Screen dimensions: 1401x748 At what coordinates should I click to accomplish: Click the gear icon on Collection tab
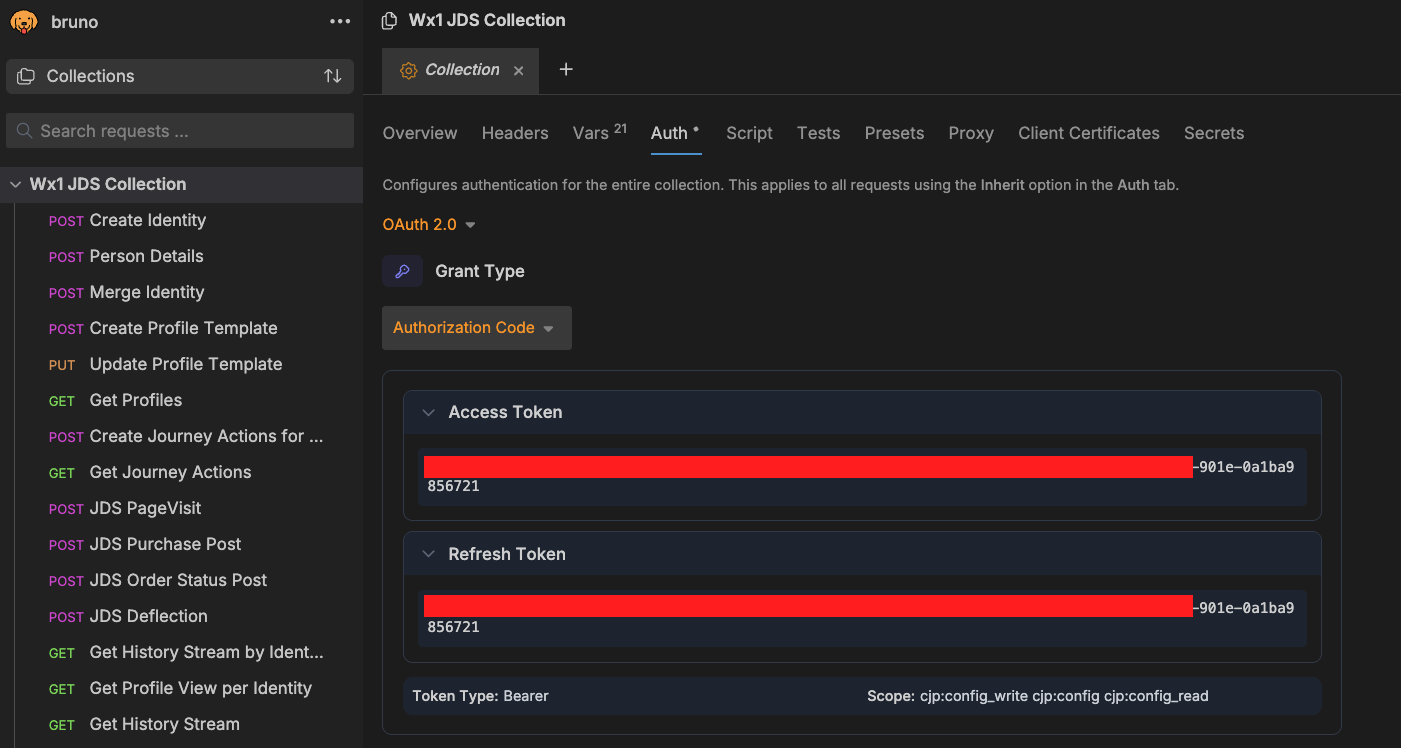[x=408, y=70]
